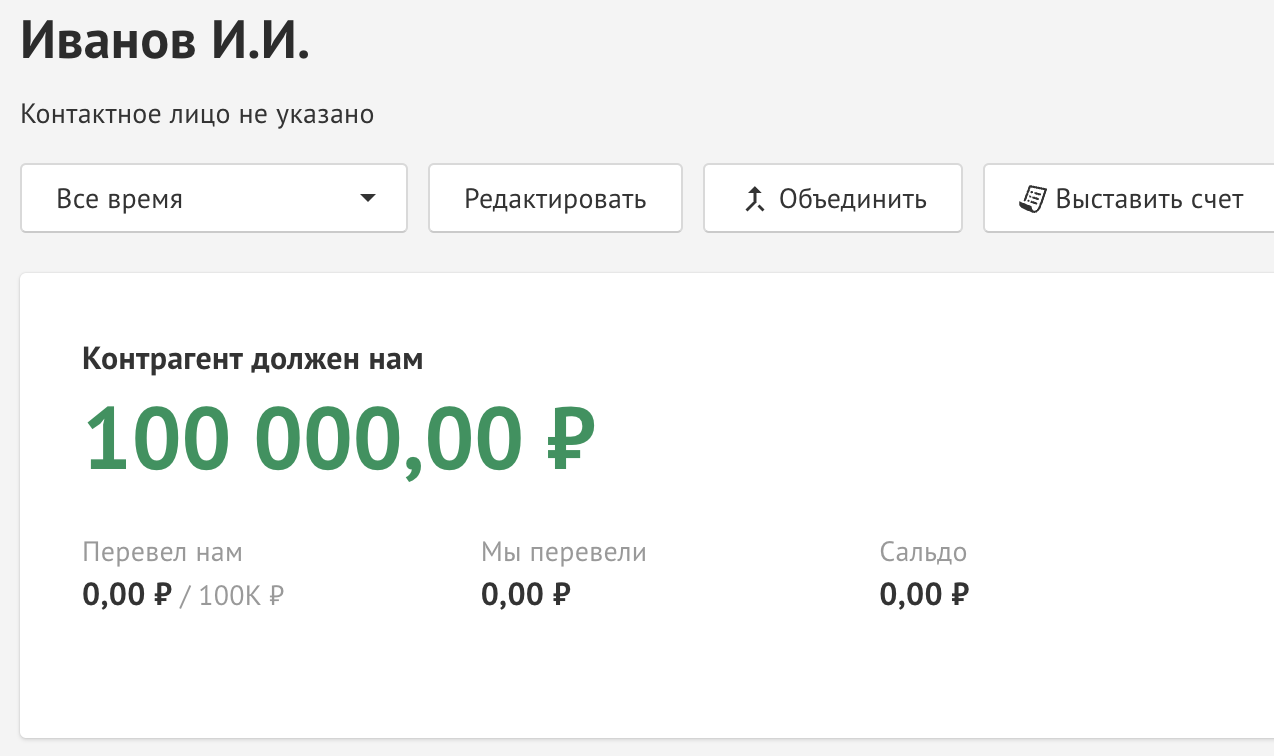Image resolution: width=1274 pixels, height=756 pixels.
Task: Click the green 100 000,00 ₽ amount
Action: click(x=340, y=440)
